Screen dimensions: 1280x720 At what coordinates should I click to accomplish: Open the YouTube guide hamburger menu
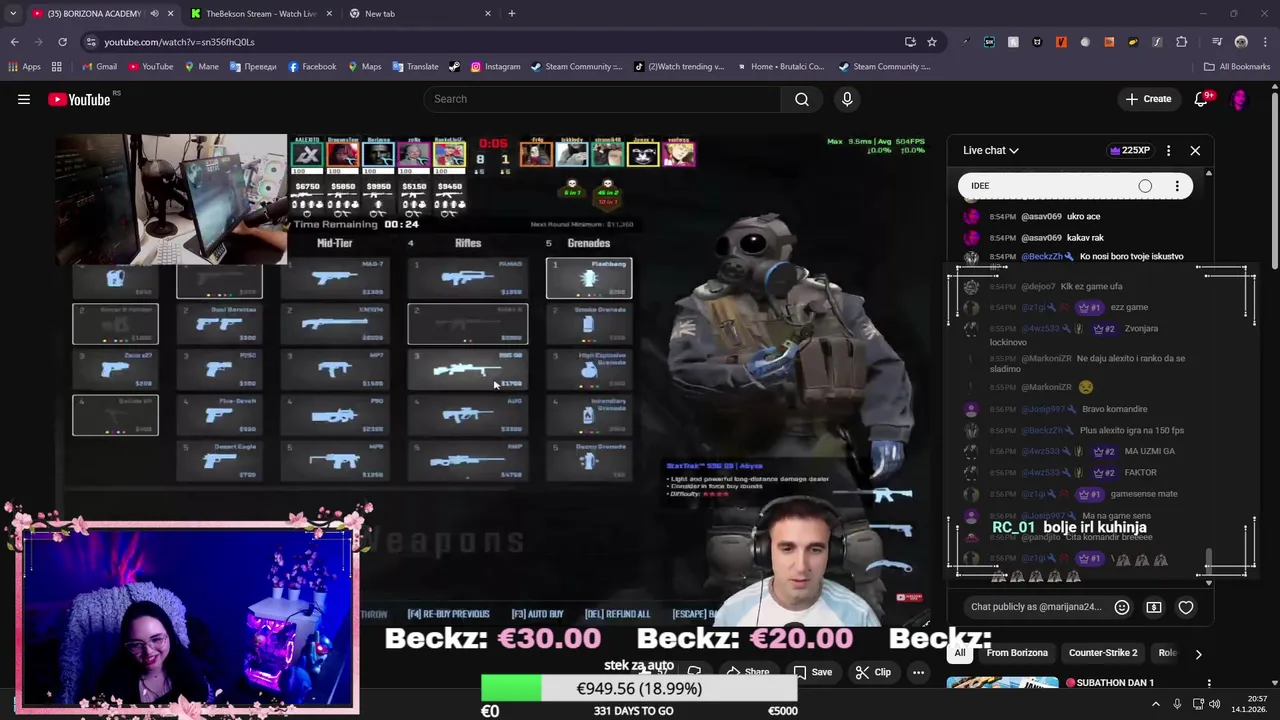24,99
